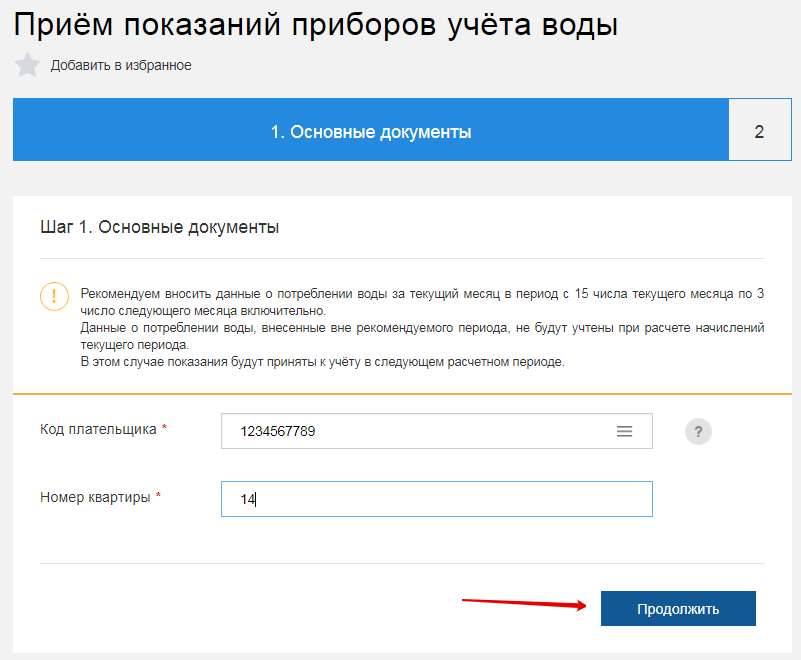This screenshot has height=660, width=801.
Task: Focus the 'Код плательщика' input field
Action: 437,431
